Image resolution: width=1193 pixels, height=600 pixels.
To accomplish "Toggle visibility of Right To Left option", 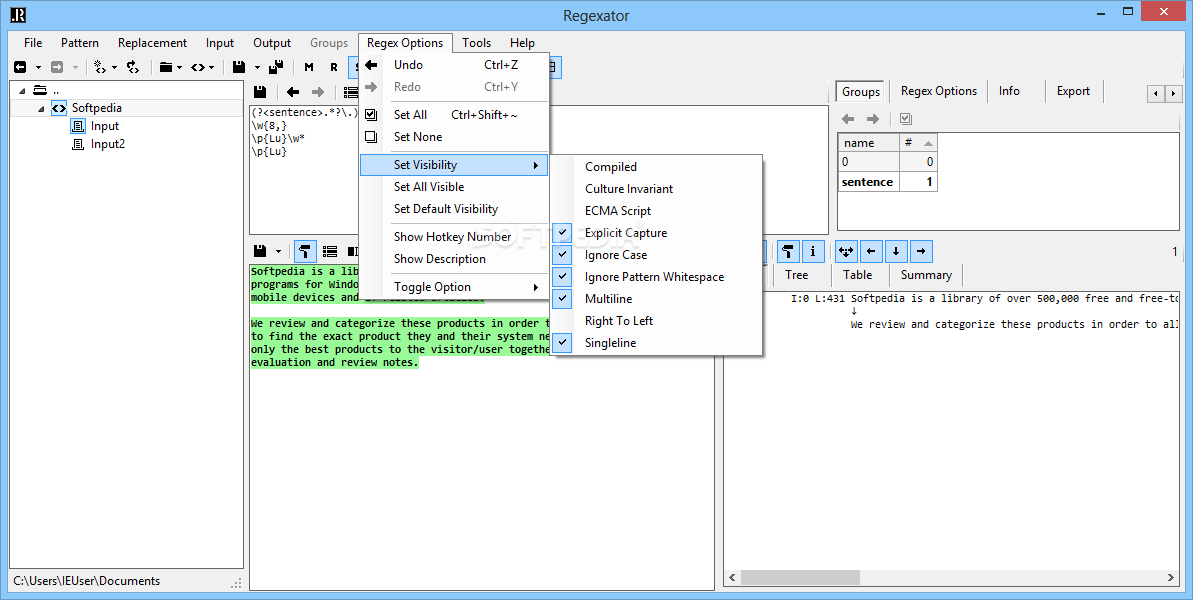I will 657,321.
